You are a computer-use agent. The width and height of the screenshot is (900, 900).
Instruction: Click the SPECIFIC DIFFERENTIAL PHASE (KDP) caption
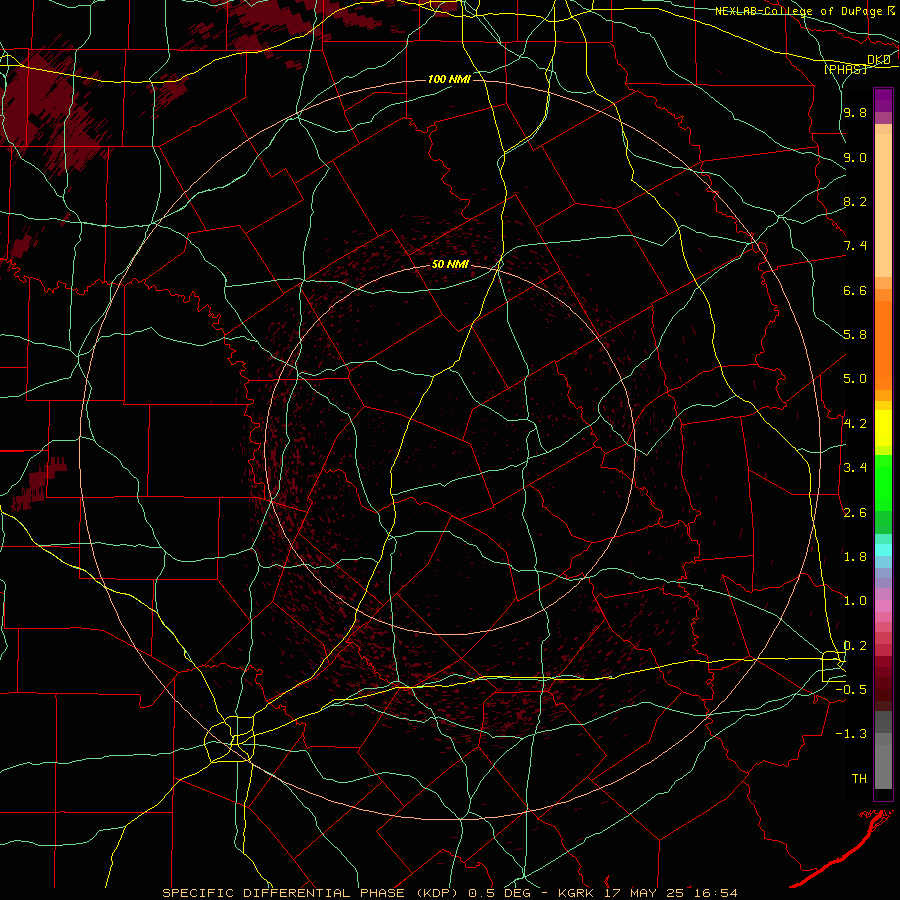(310, 893)
